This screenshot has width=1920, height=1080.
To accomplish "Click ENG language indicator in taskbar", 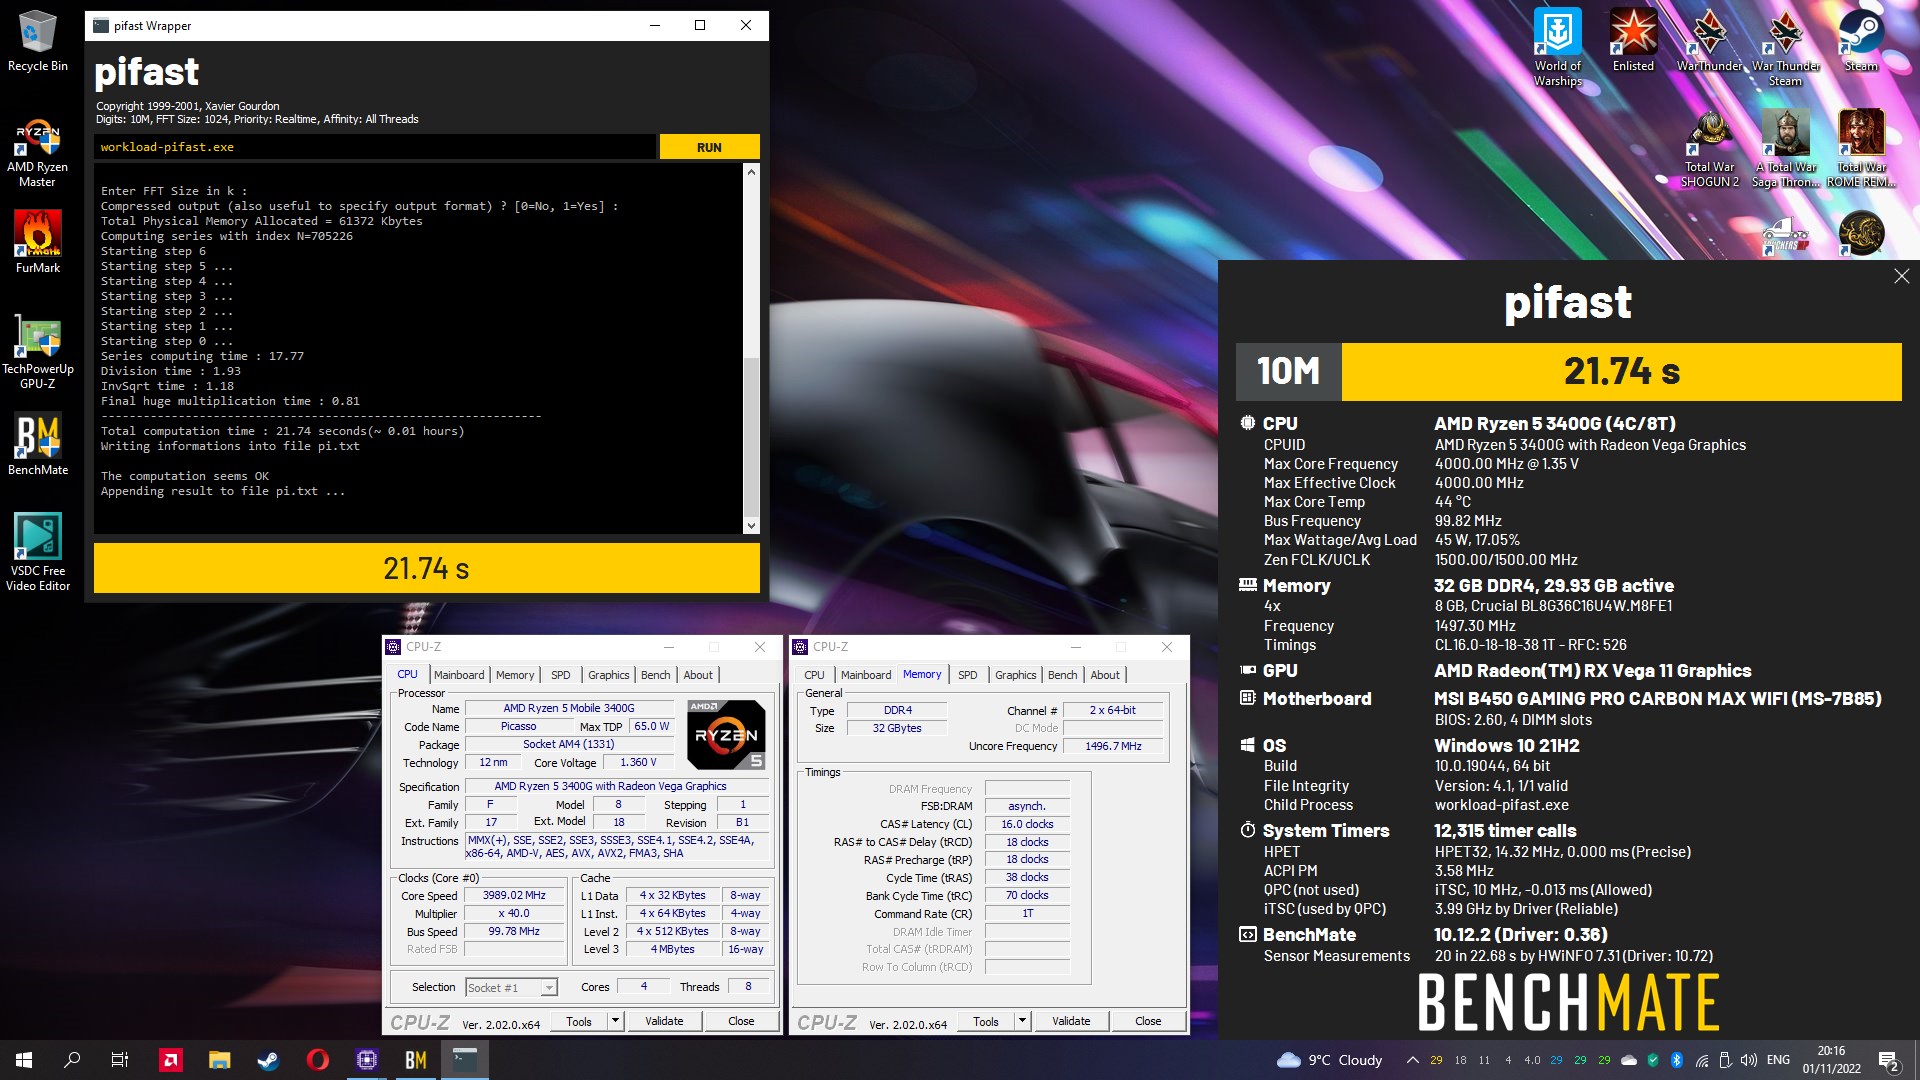I will (1778, 1060).
